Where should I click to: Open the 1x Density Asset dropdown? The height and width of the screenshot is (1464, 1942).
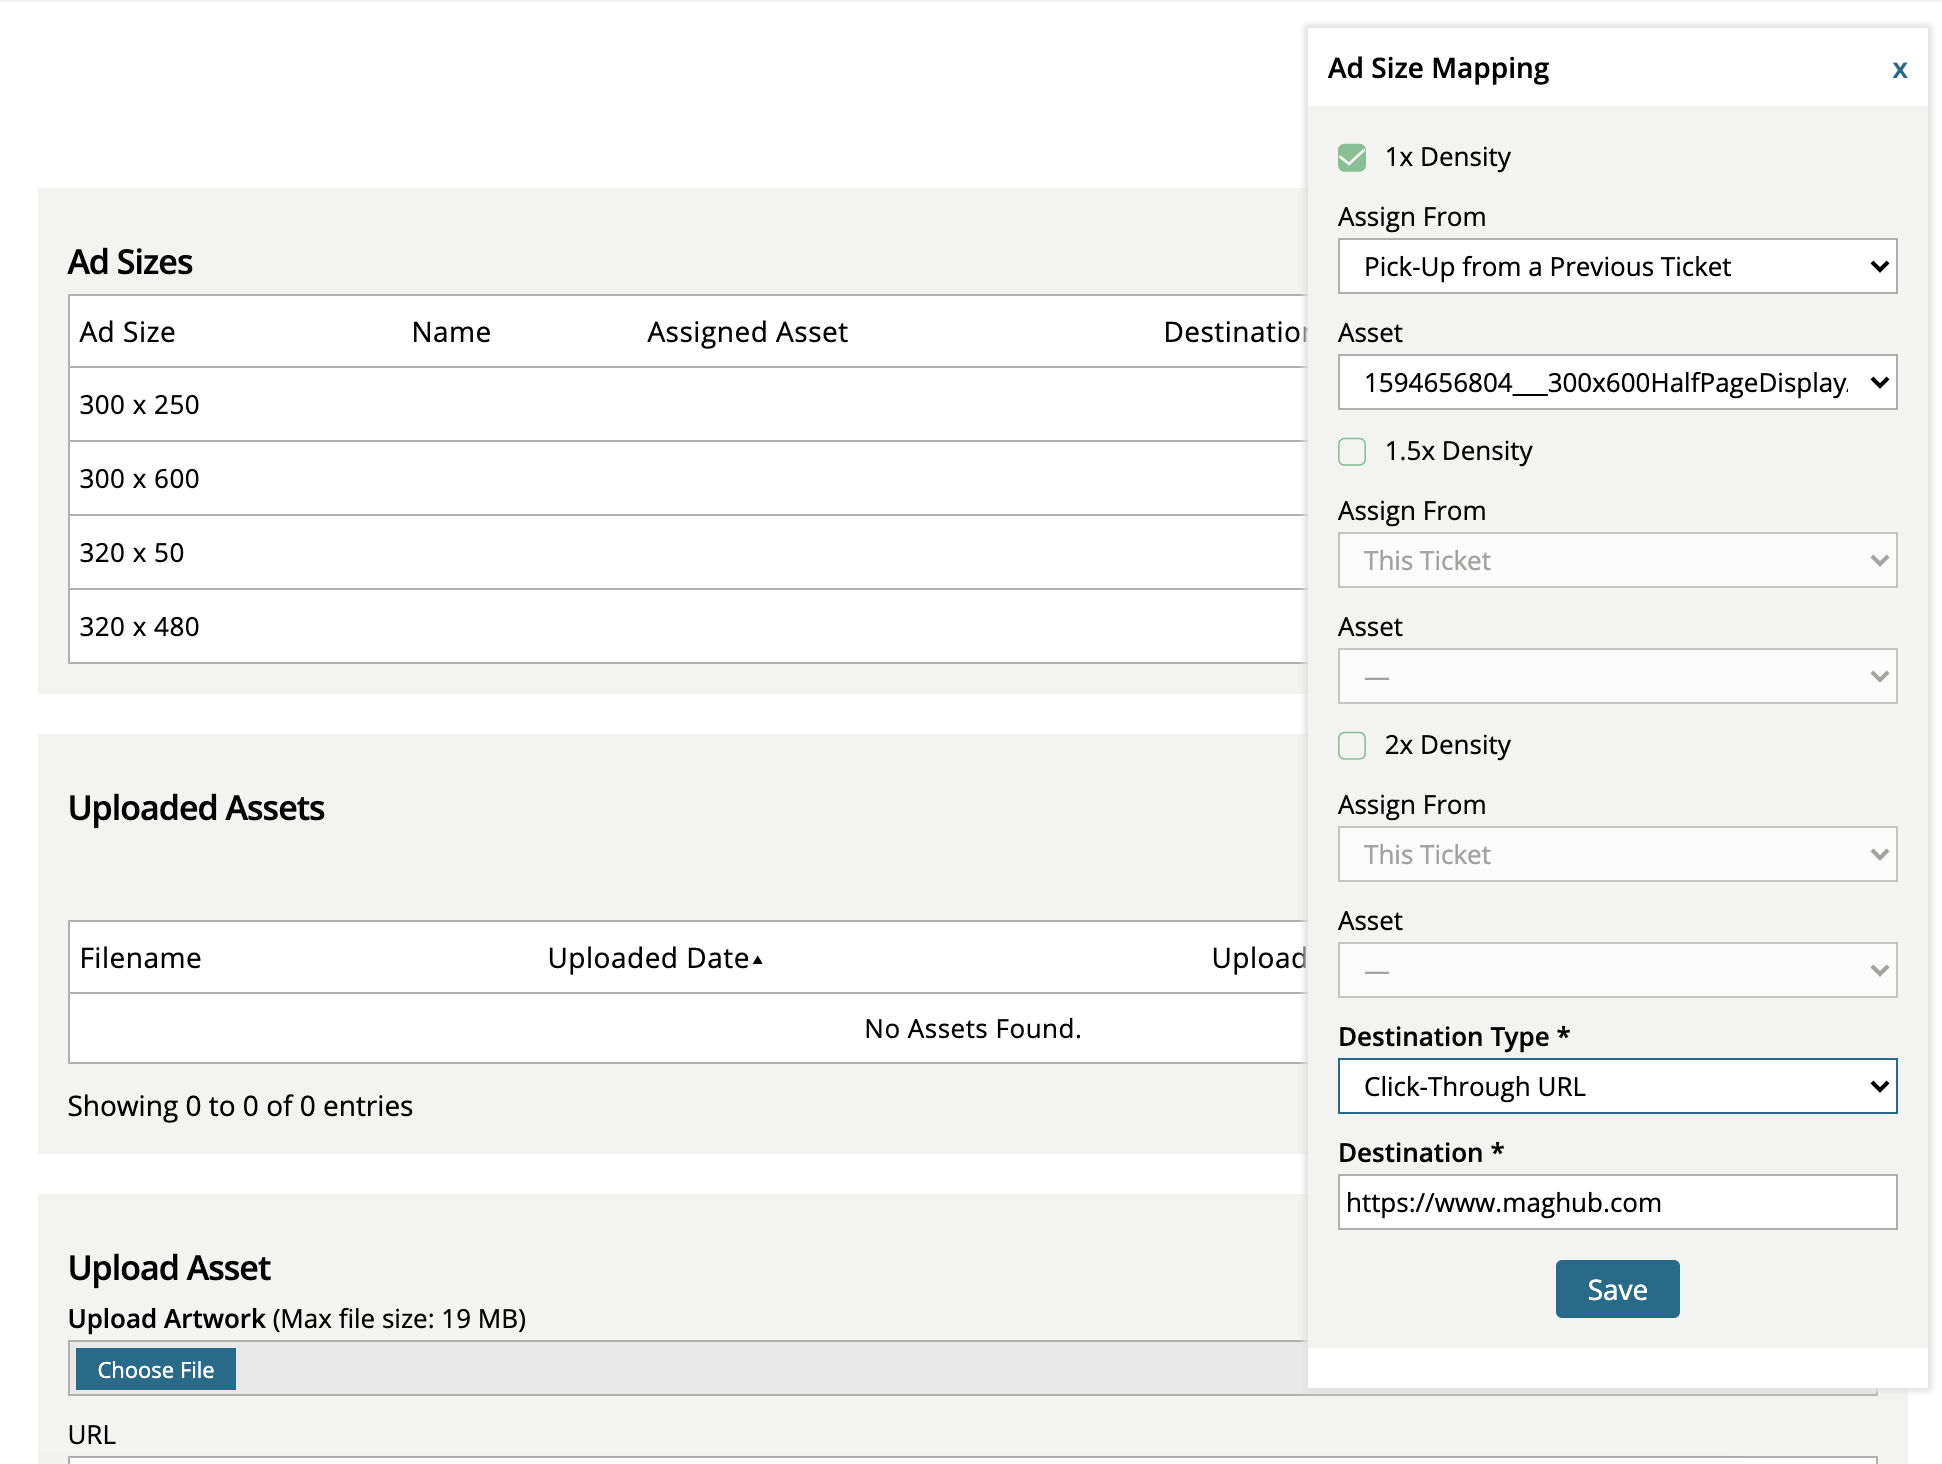point(1616,383)
